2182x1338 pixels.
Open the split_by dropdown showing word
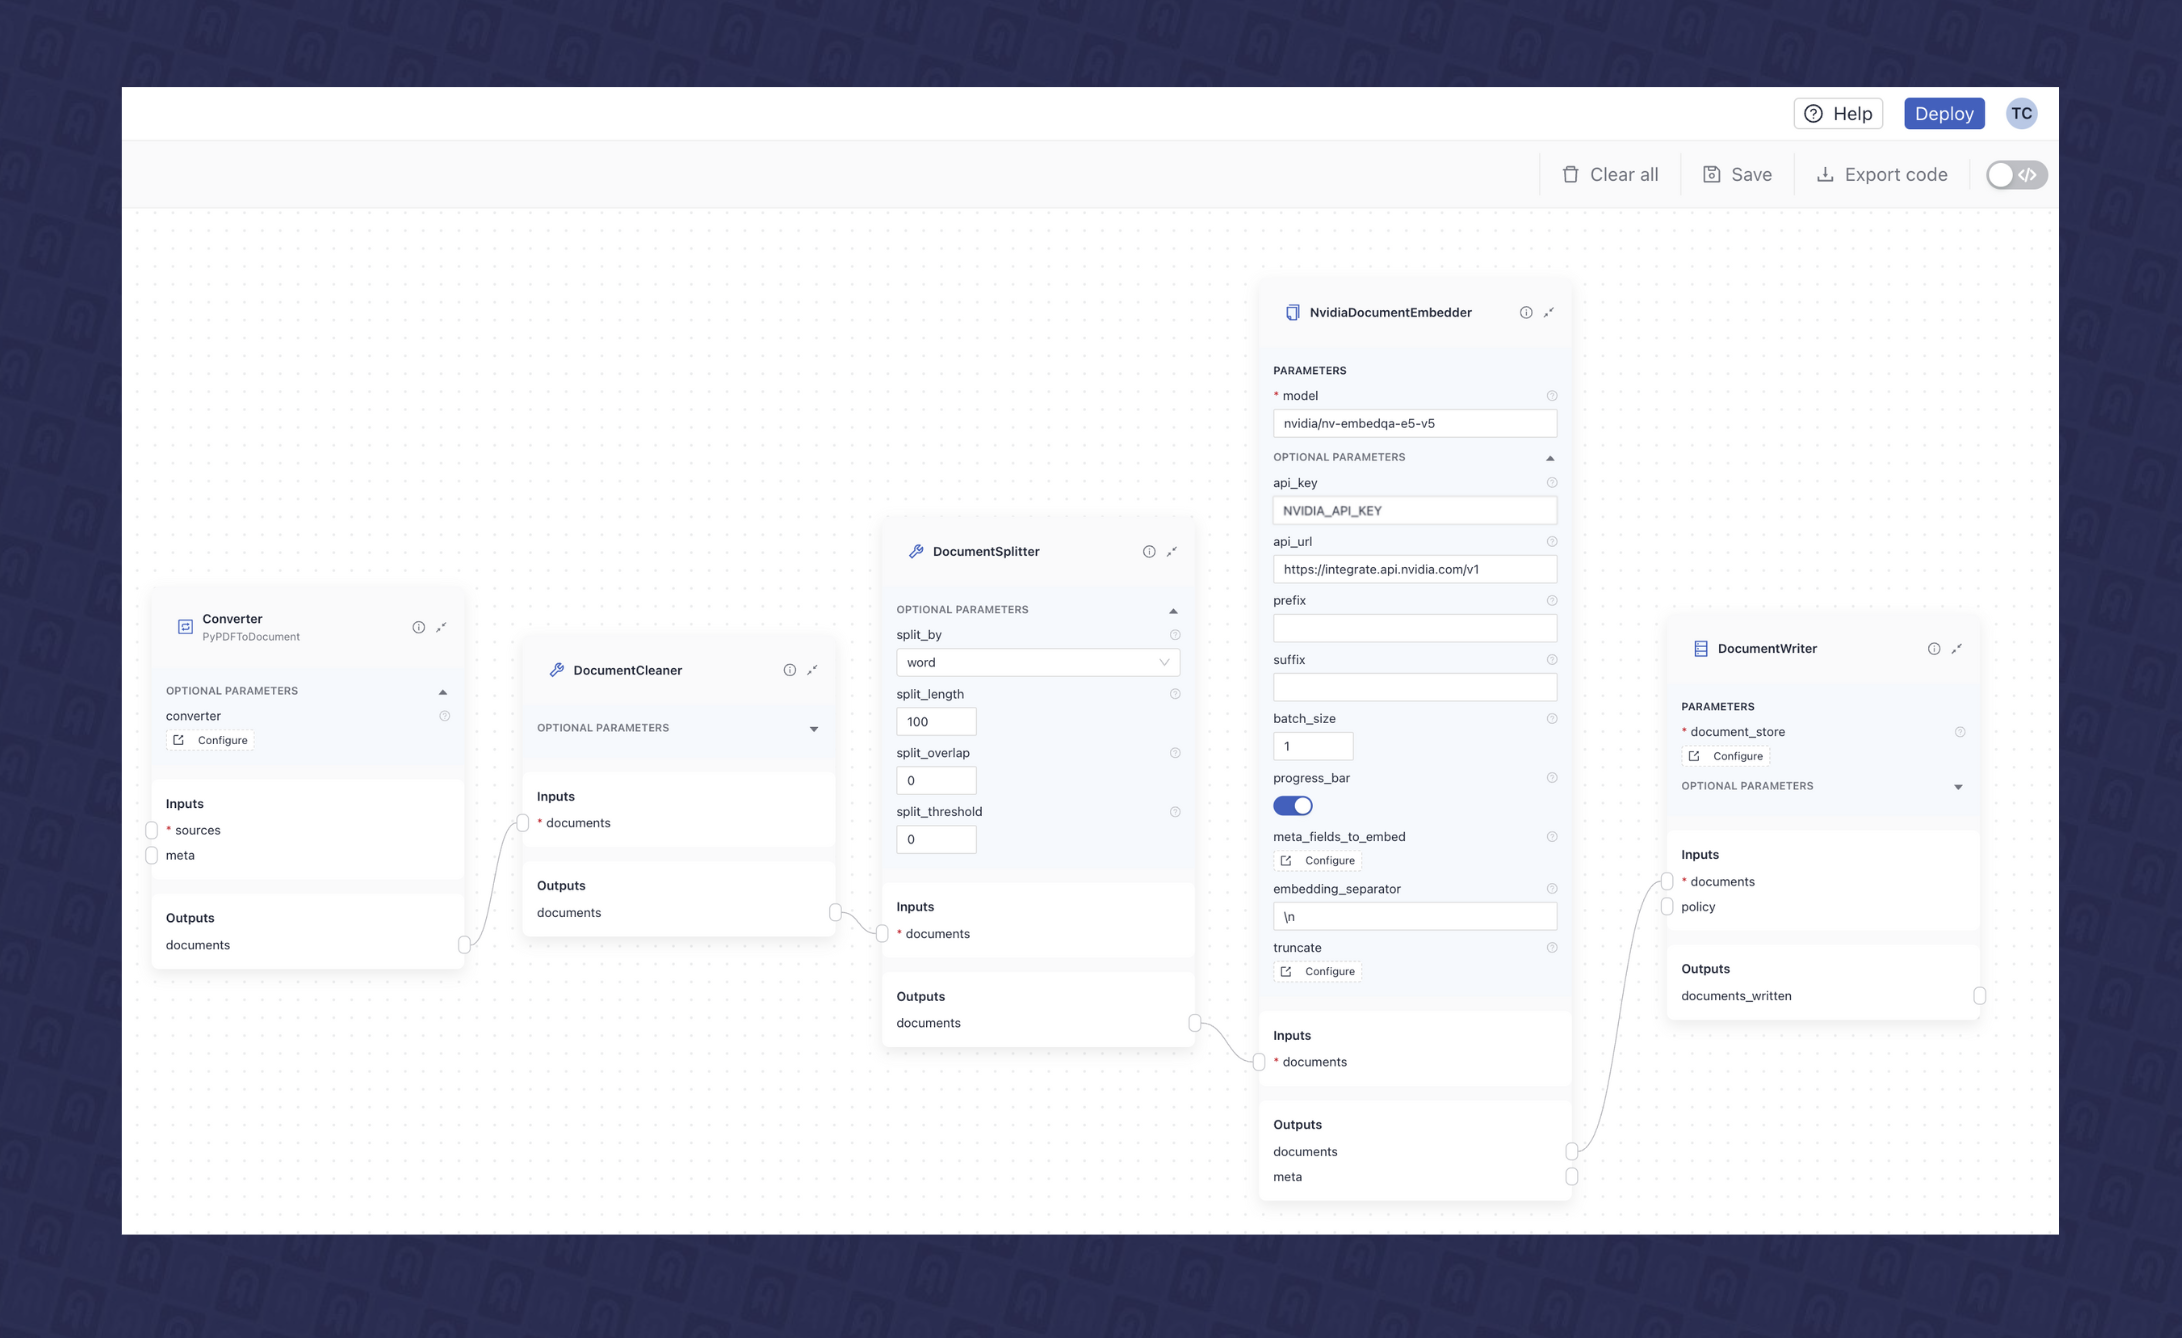click(x=1037, y=662)
